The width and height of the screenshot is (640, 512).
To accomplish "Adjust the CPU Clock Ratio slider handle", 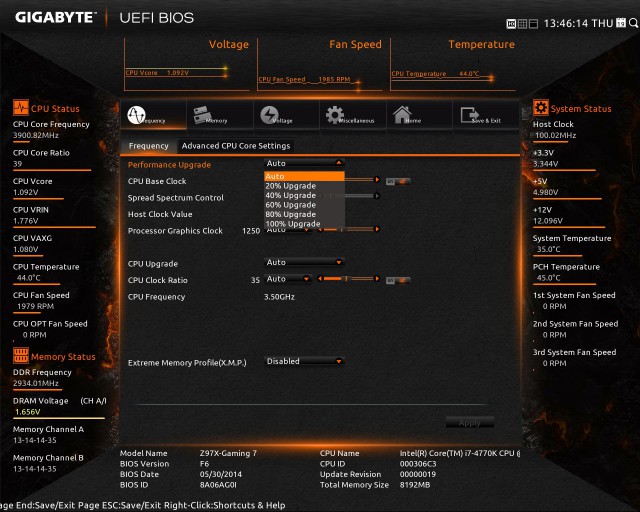I will coord(346,279).
